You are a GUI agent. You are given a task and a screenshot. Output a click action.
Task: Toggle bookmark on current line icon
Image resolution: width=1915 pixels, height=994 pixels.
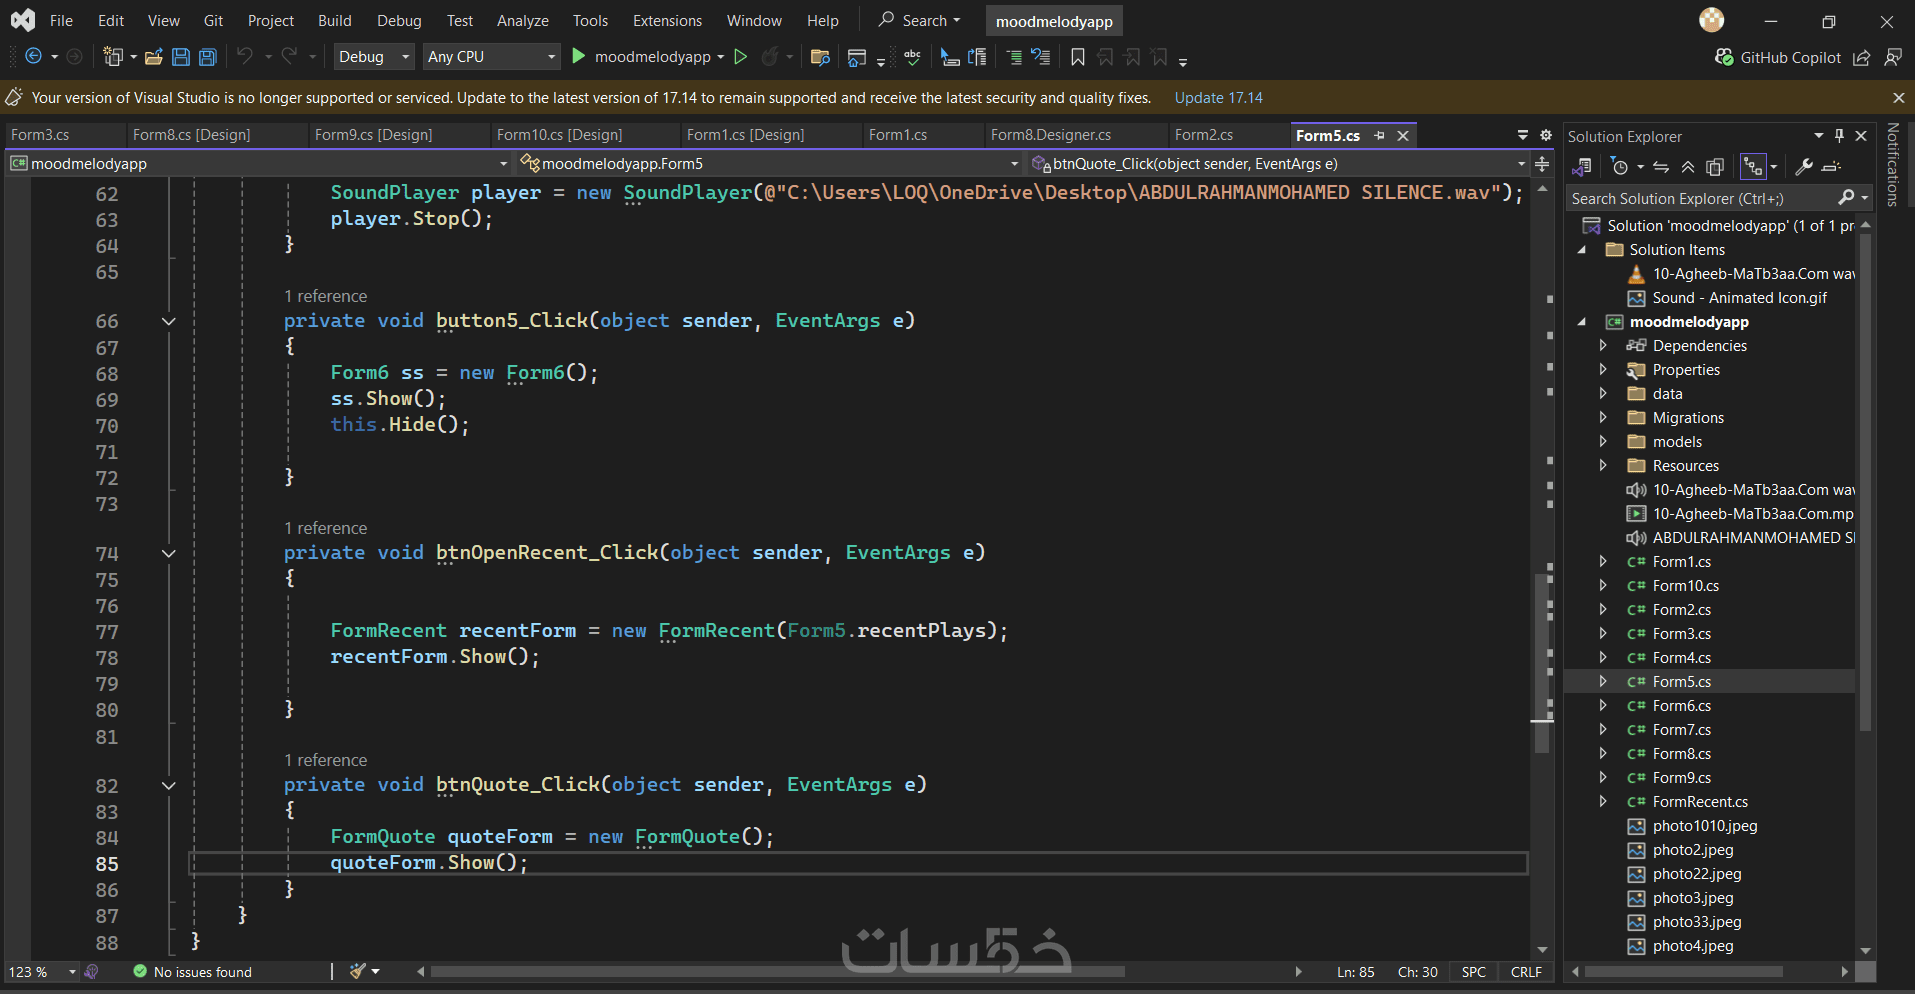pyautogui.click(x=1078, y=57)
